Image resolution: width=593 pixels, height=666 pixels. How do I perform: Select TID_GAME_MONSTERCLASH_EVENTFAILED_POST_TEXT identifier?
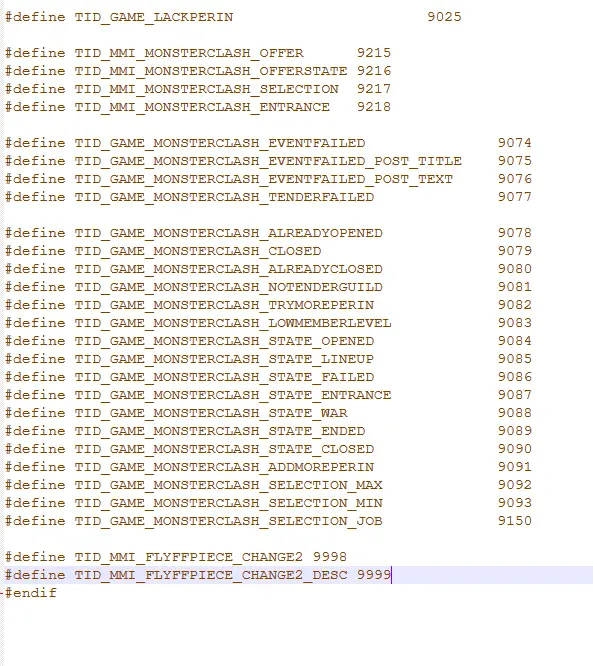coord(264,179)
